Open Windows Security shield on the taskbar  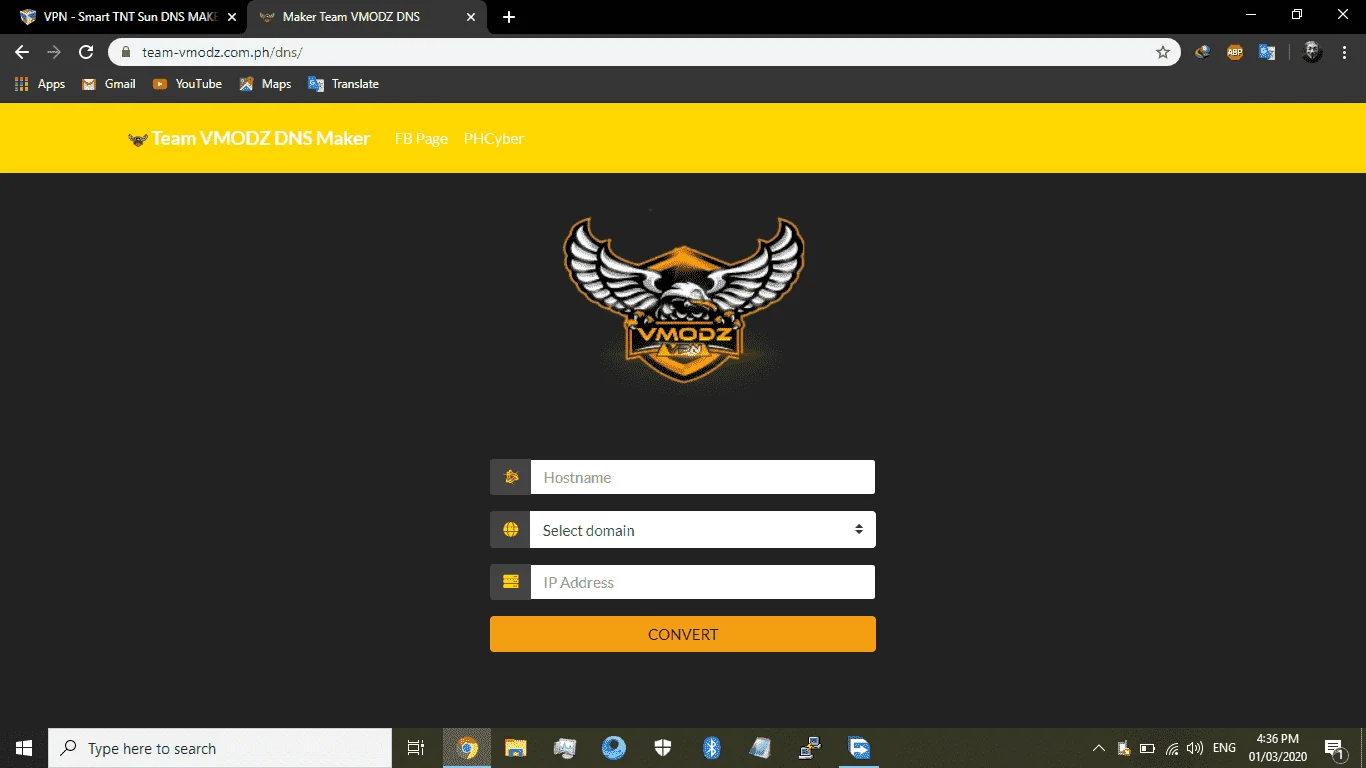point(662,748)
